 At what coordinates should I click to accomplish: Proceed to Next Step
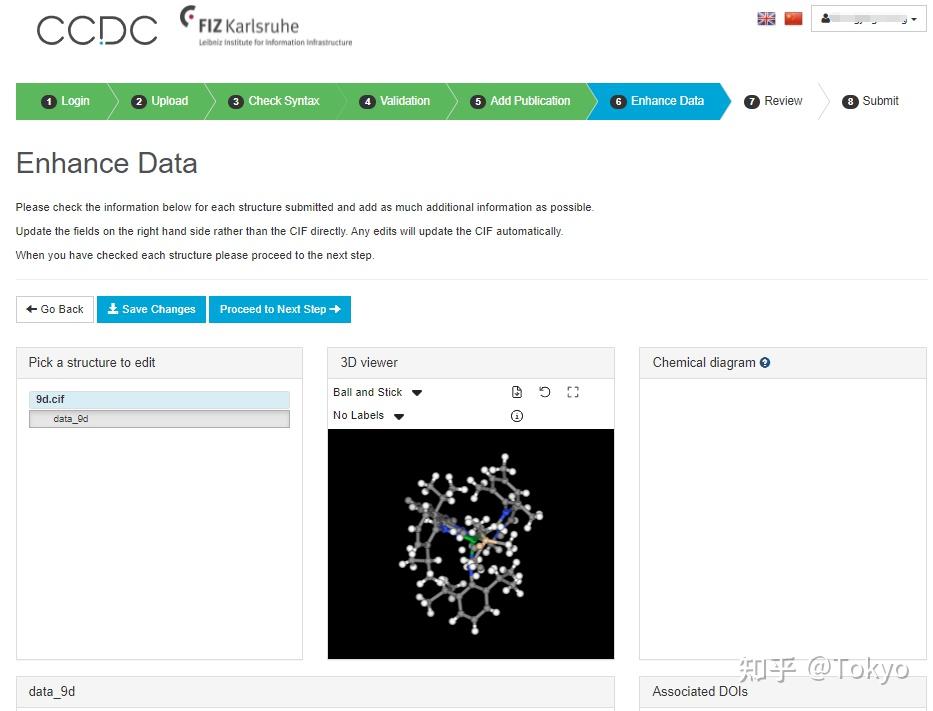click(279, 310)
